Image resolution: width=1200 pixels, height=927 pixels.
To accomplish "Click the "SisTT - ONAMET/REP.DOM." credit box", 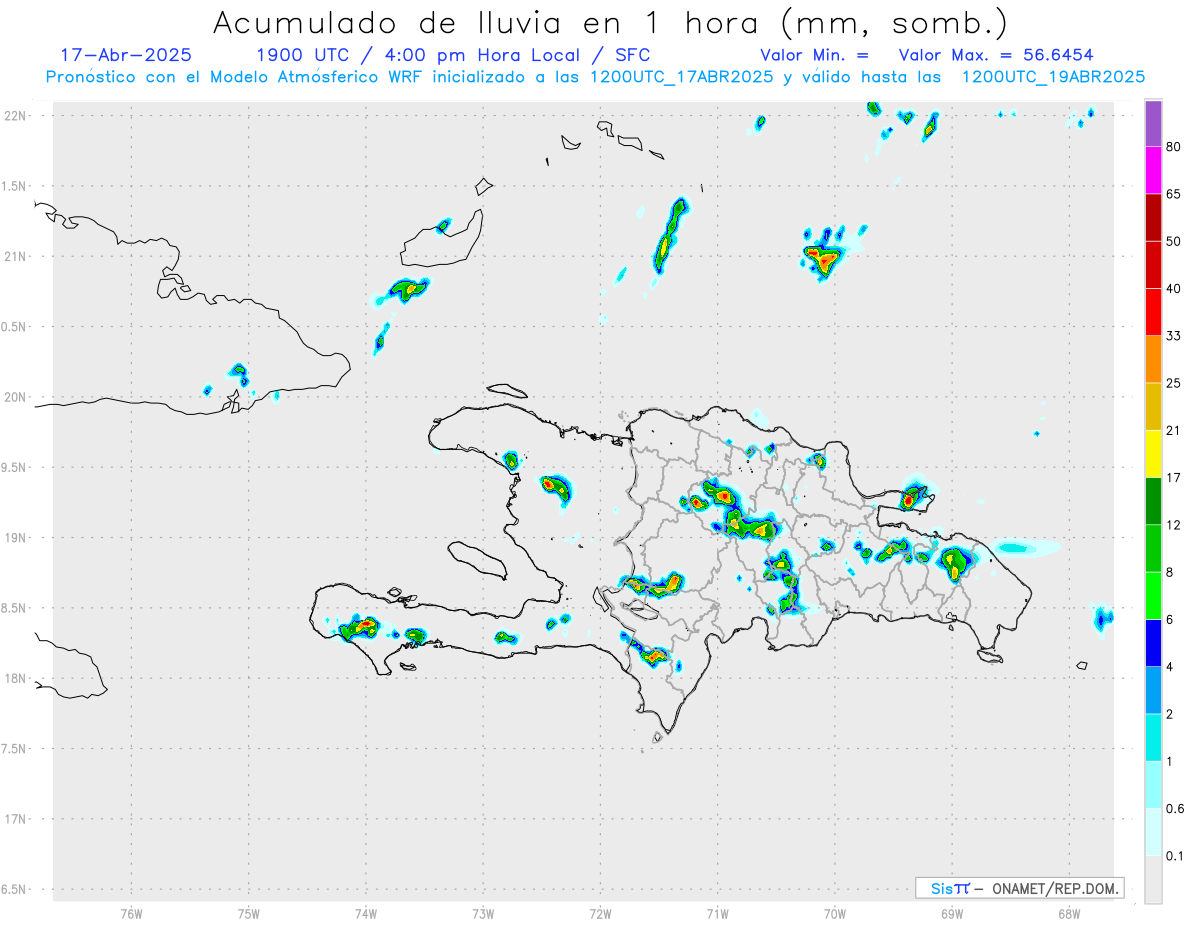I will click(x=1019, y=888).
